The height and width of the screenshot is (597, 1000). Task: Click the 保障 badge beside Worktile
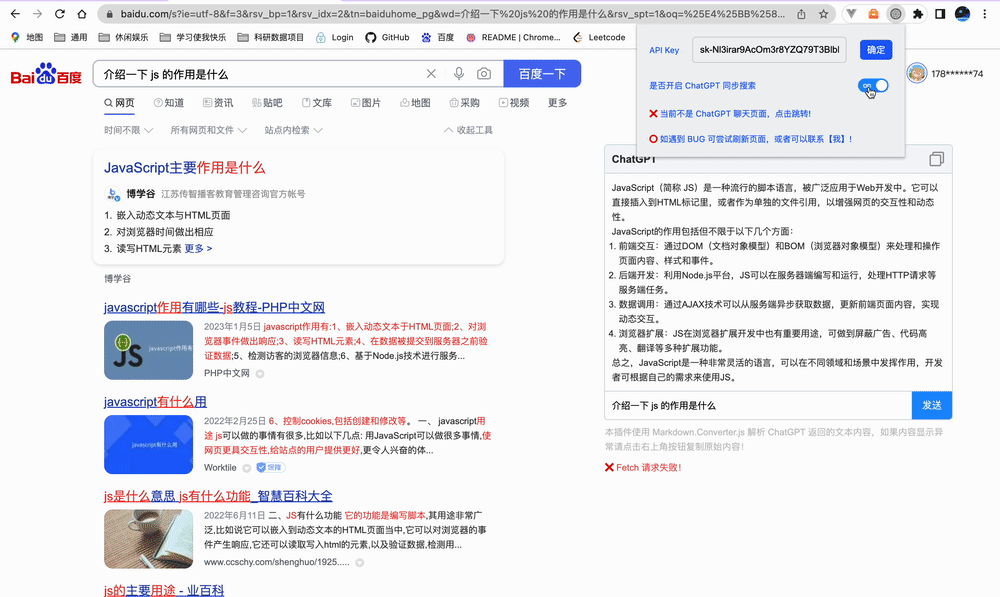click(x=270, y=468)
